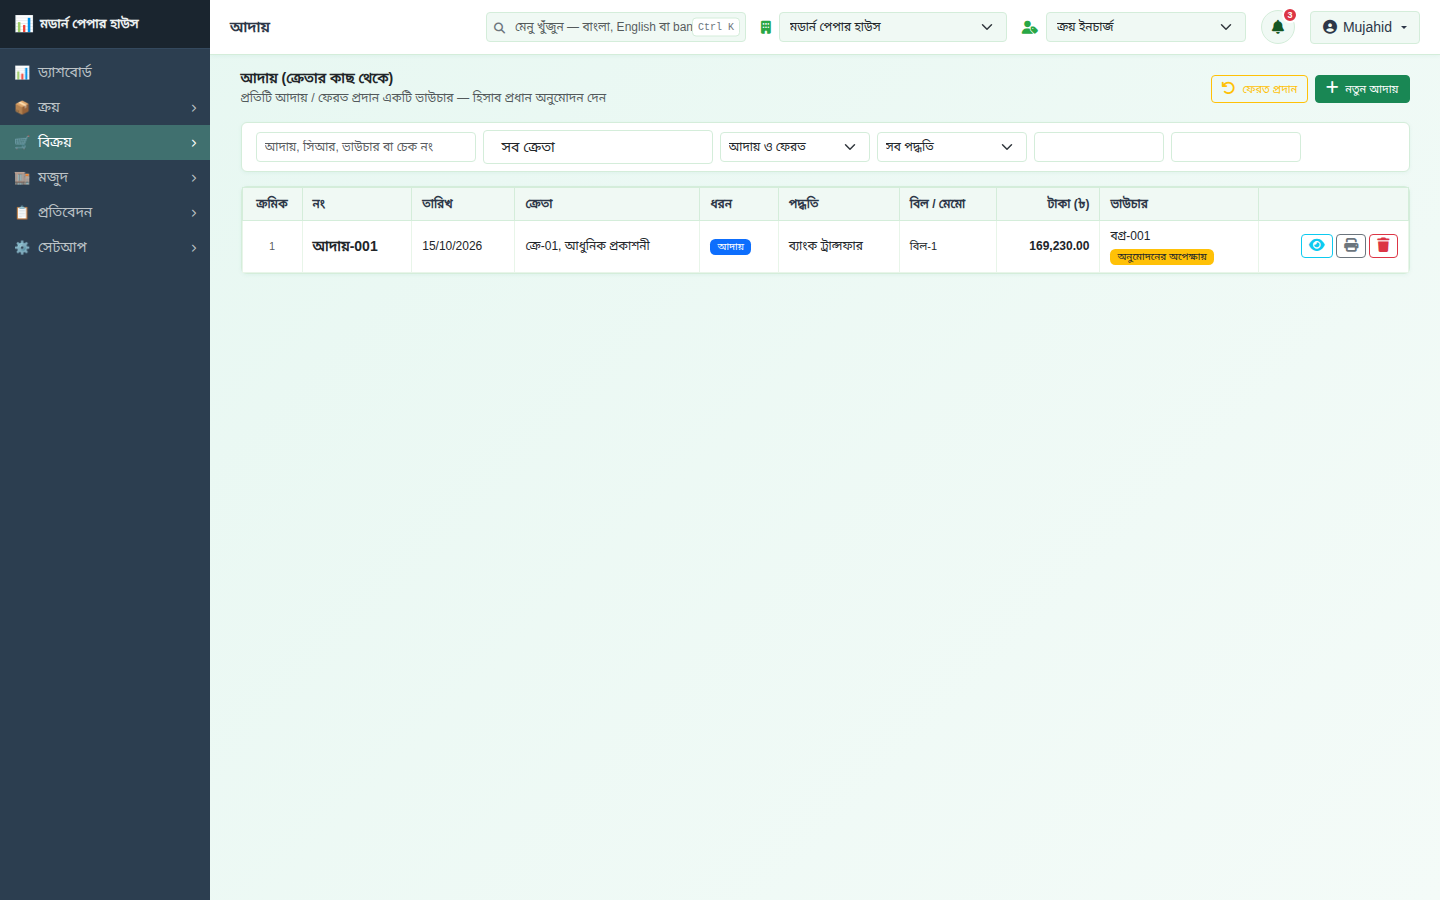Viewport: 1440px width, 900px height.
Task: Click the blue আদায় type badge
Action: pyautogui.click(x=730, y=247)
